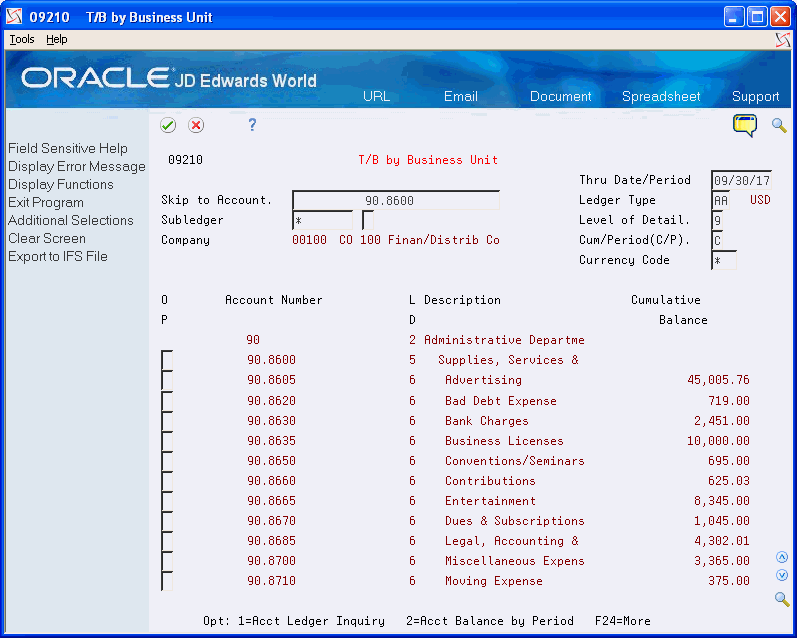Open the Spreadsheet tab in the banner
797x638 pixels.
(661, 96)
